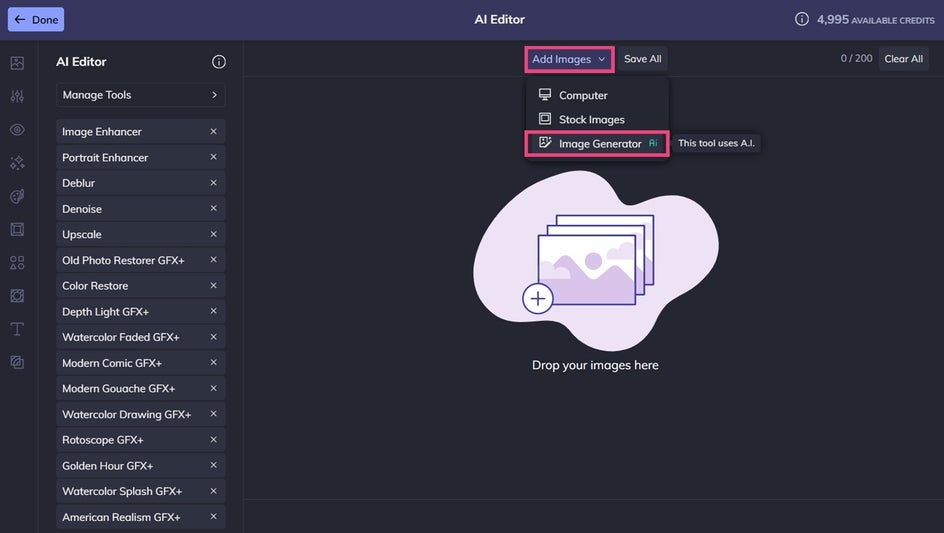Open the Text tool sidebar icon
The height and width of the screenshot is (533, 944).
click(17, 329)
